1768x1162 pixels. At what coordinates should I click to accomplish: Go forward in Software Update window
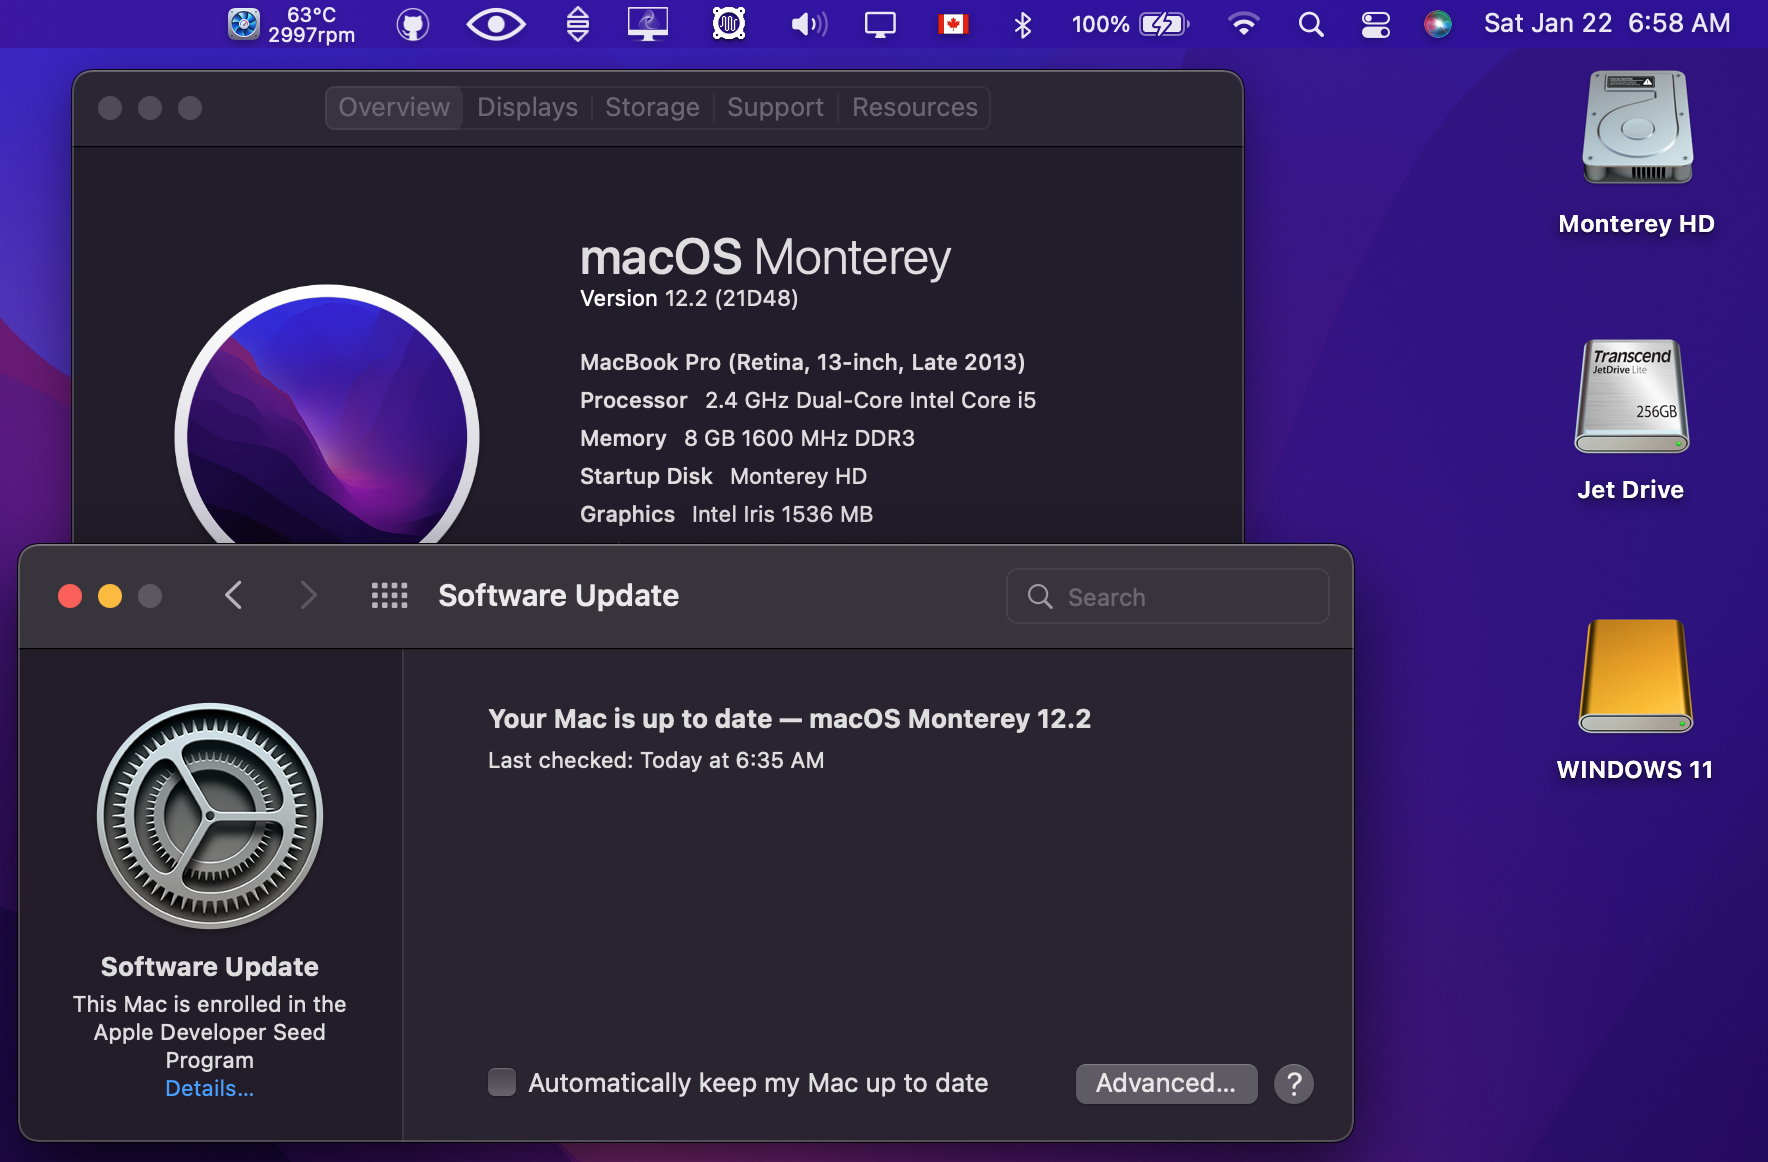[x=308, y=596]
